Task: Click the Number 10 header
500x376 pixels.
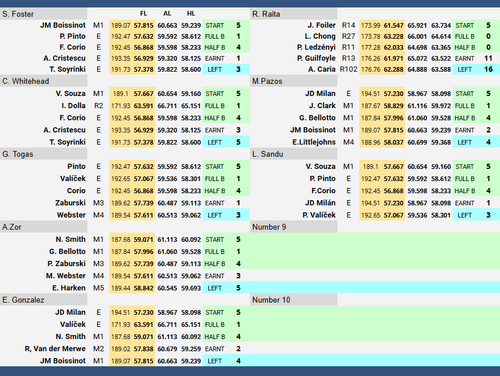Action: click(294, 300)
